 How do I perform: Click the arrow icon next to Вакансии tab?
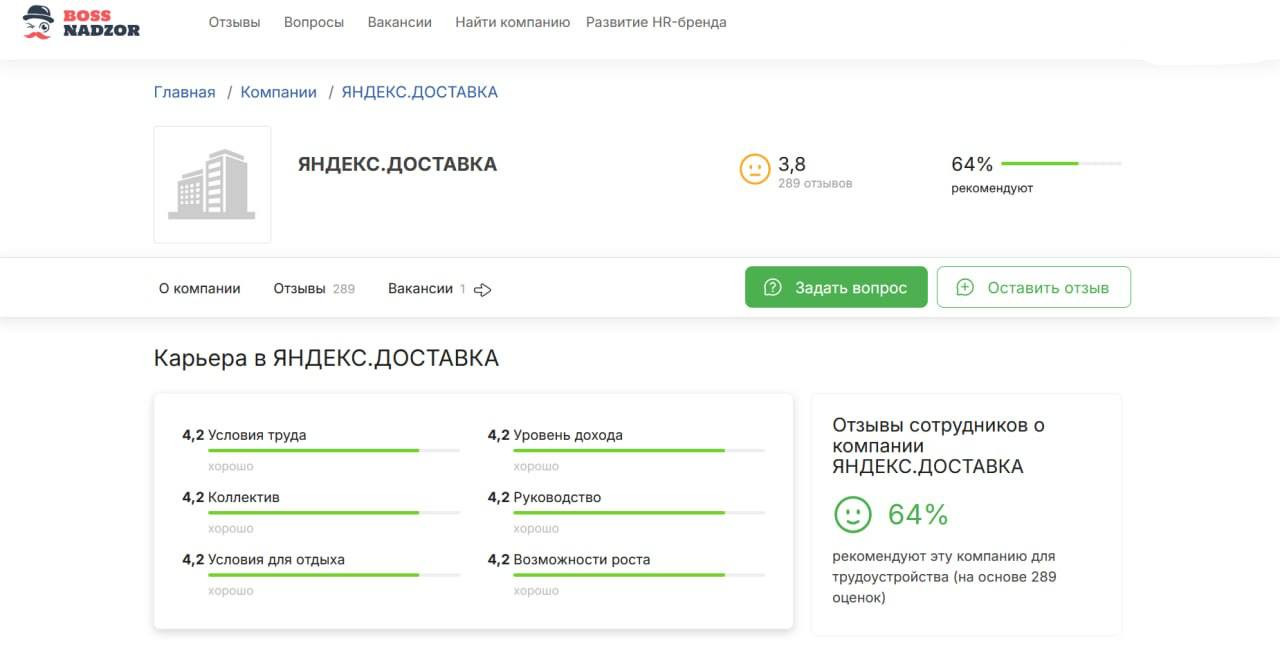click(483, 290)
